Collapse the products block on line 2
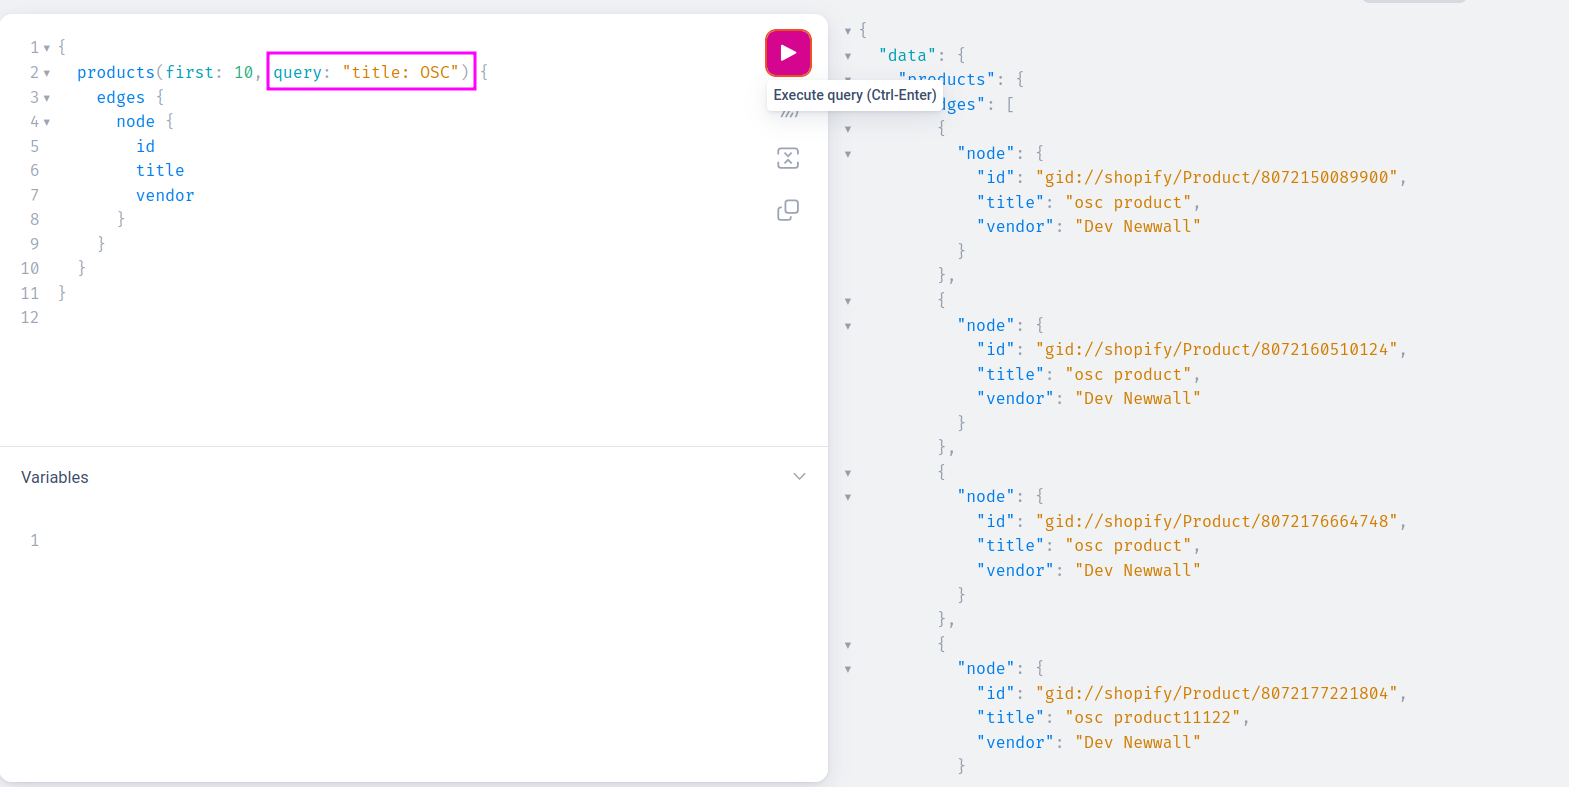Image resolution: width=1569 pixels, height=787 pixels. pos(47,73)
